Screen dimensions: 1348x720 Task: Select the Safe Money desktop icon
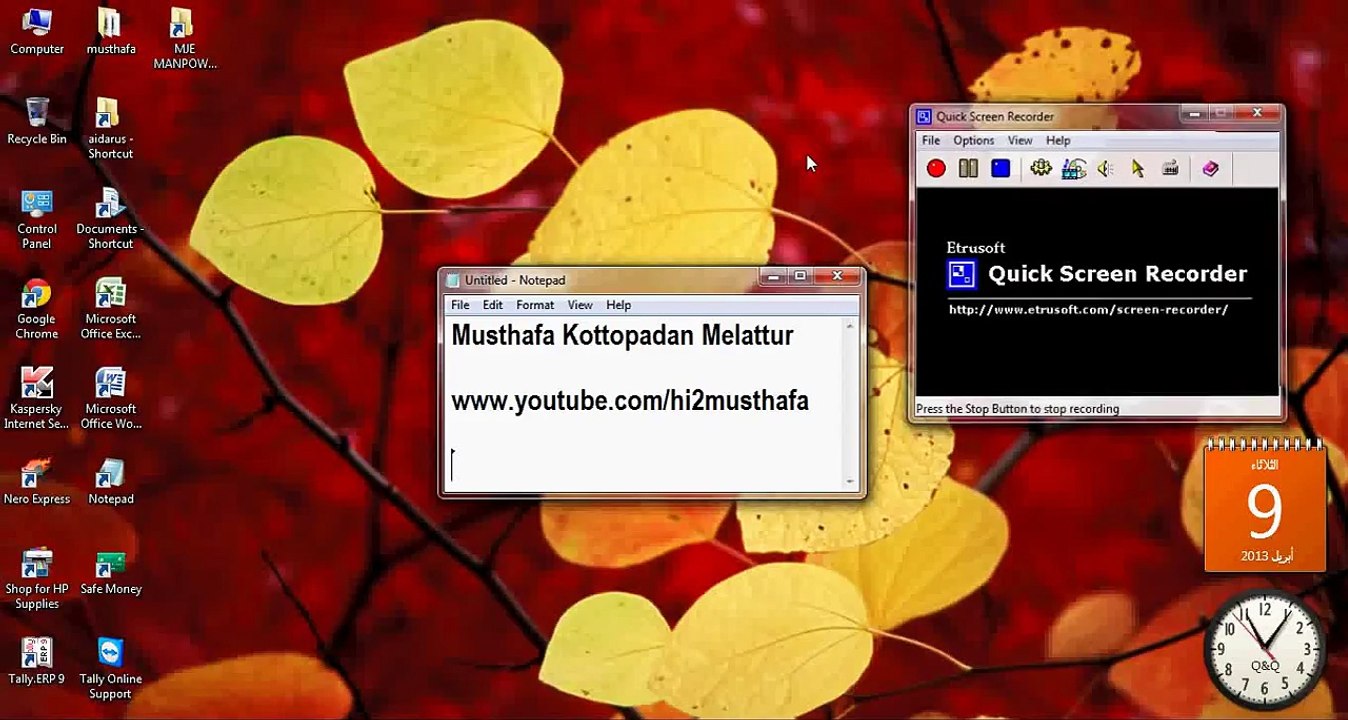[x=110, y=572]
